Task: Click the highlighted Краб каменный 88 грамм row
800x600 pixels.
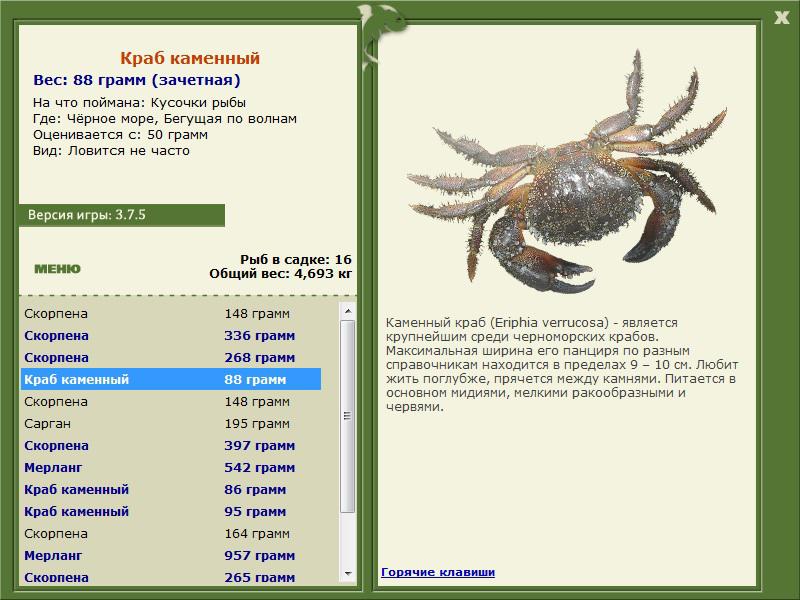Action: point(171,380)
